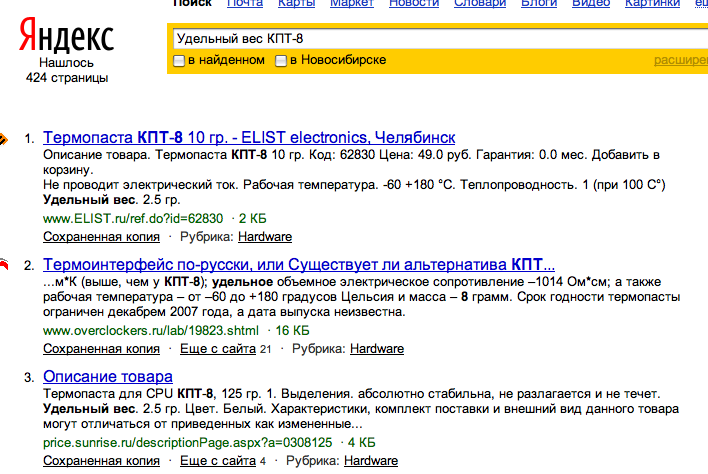Click red favicon beside overclockers result
This screenshot has width=708, height=474.
(x=4, y=264)
